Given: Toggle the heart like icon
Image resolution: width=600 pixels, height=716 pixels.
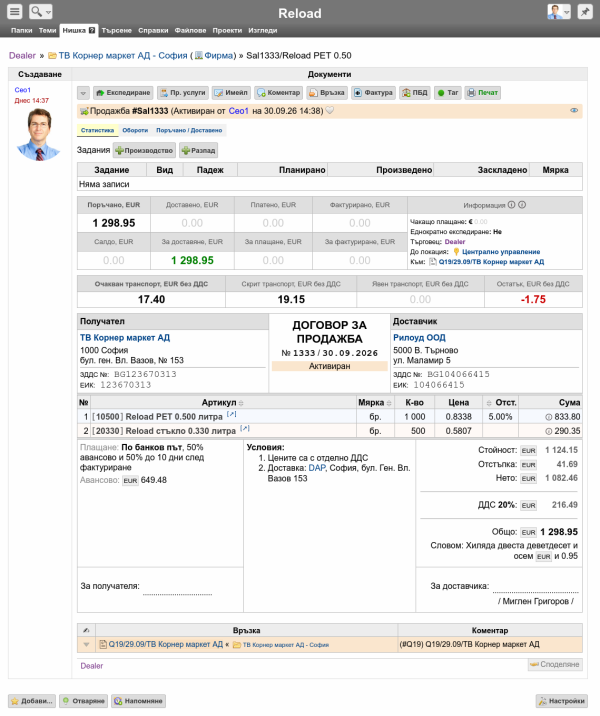Looking at the screenshot, I should [x=330, y=111].
